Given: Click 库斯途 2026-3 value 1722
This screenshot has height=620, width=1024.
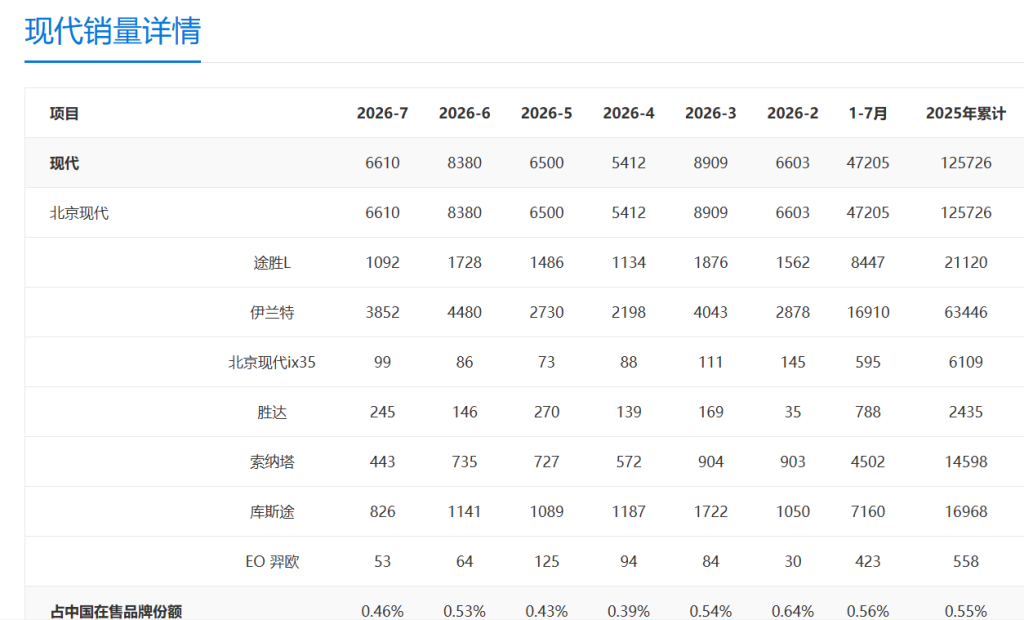Looking at the screenshot, I should coord(711,512).
